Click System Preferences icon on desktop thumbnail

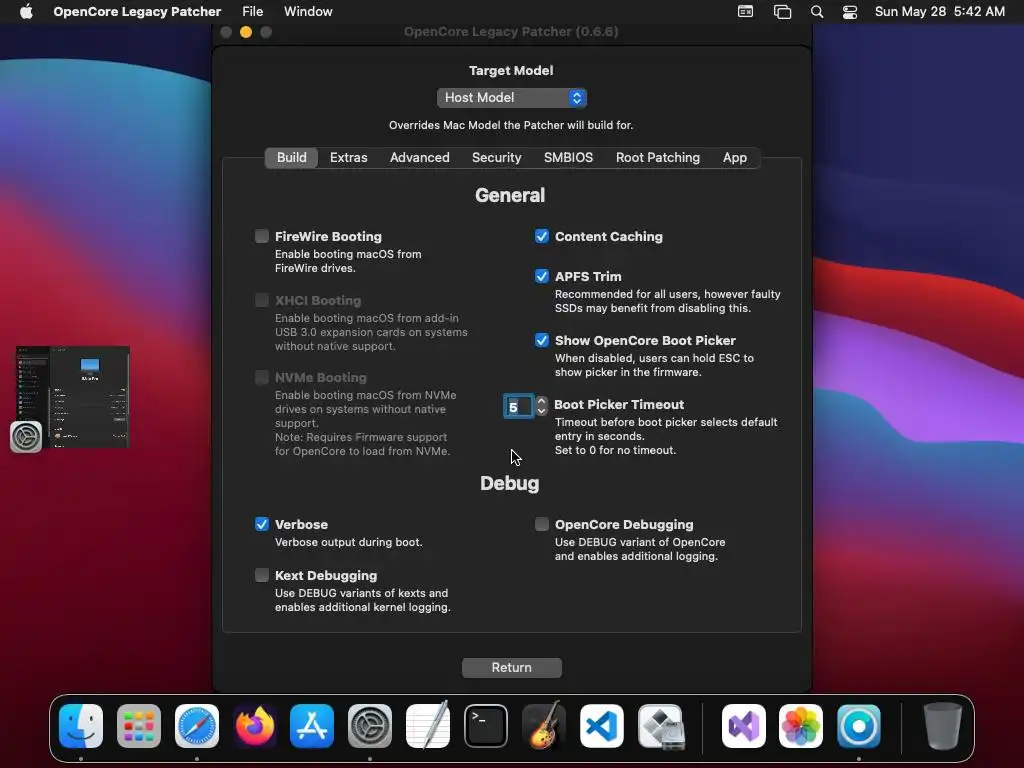tap(26, 437)
